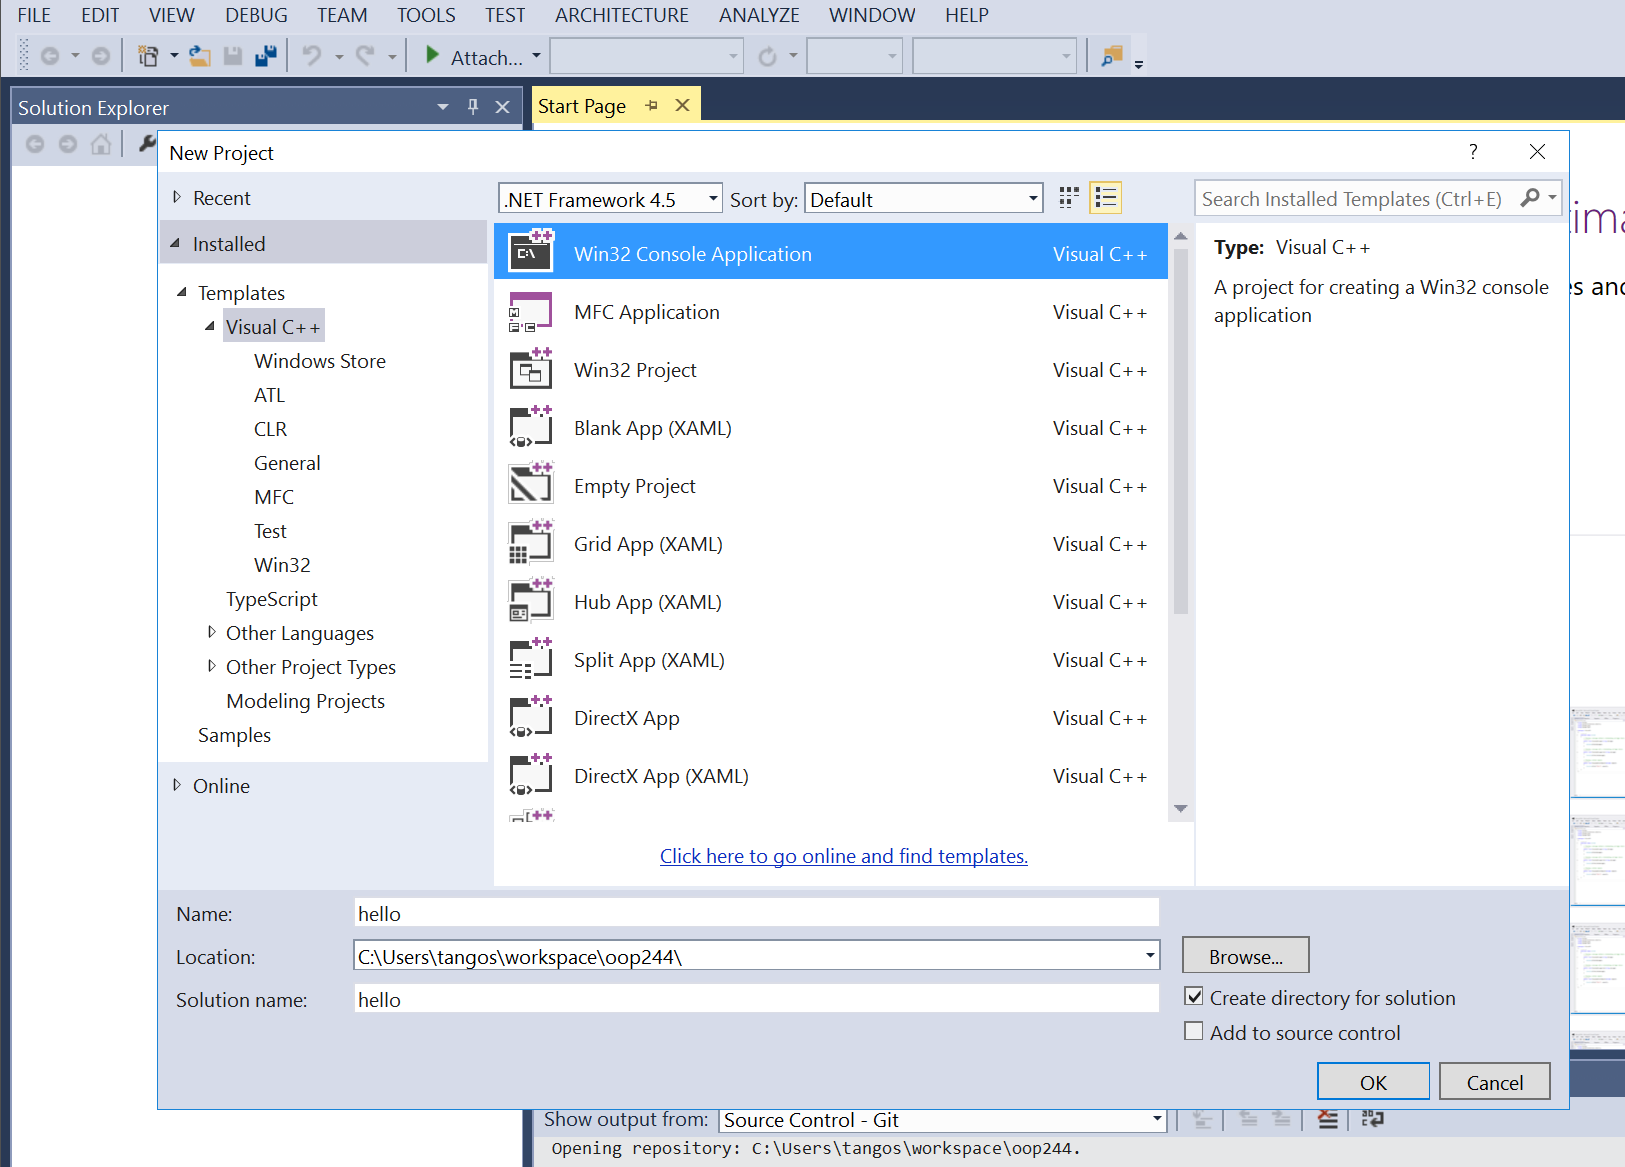This screenshot has width=1625, height=1167.
Task: Open the Attach button dropdown arrow
Action: tap(536, 56)
